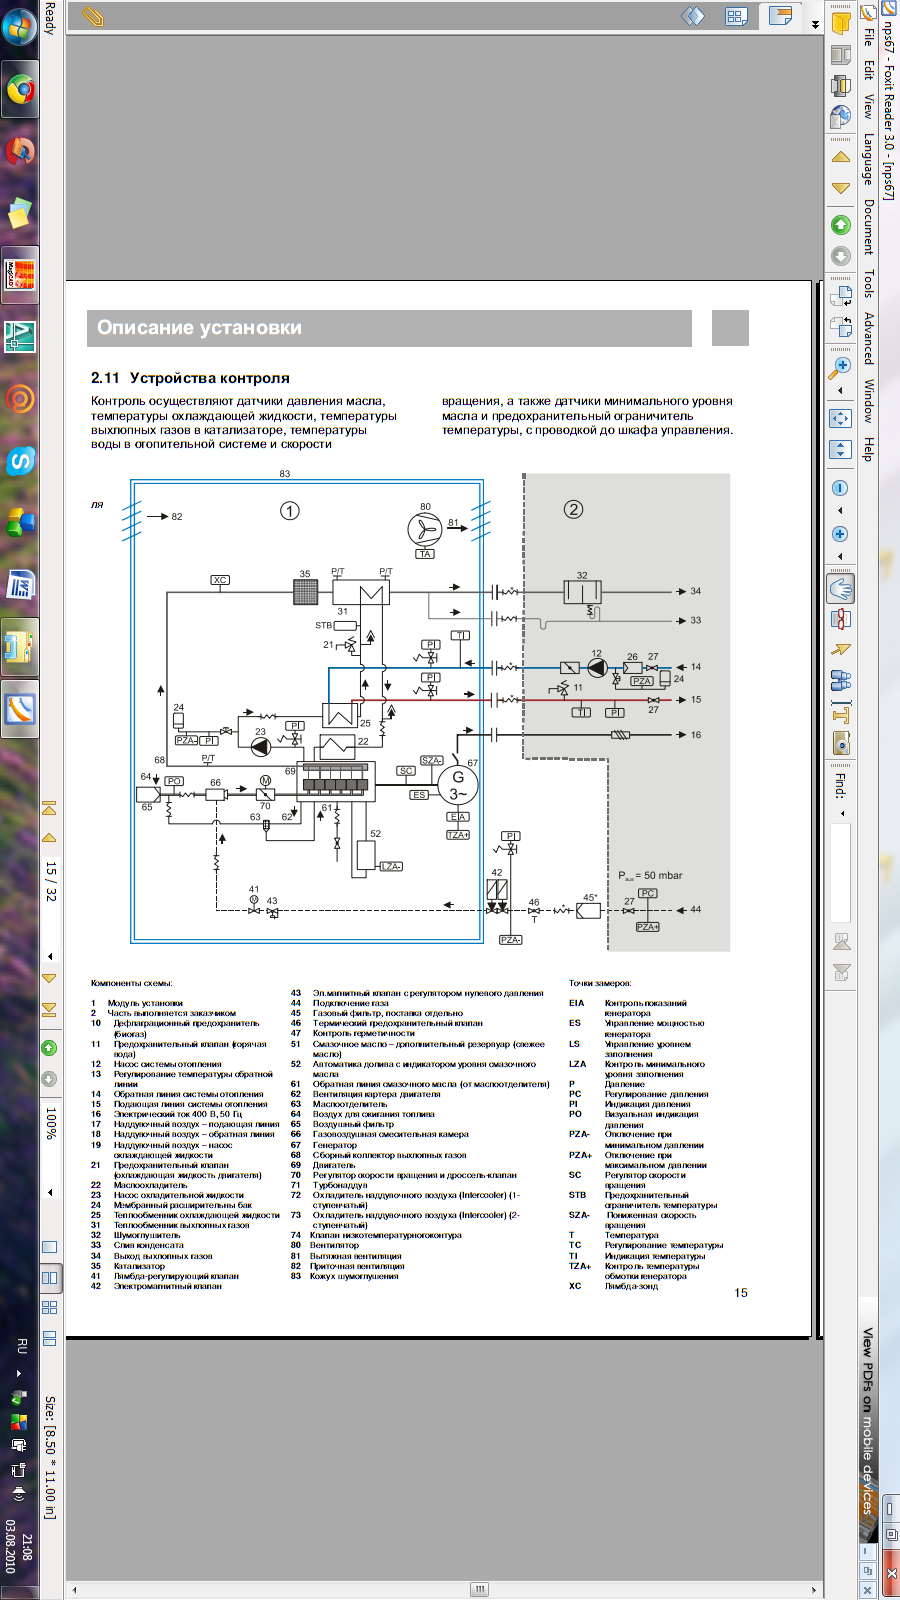Enable continuous facing layout view
Screen dimensions: 900x1600
pyautogui.click(x=49, y=1307)
